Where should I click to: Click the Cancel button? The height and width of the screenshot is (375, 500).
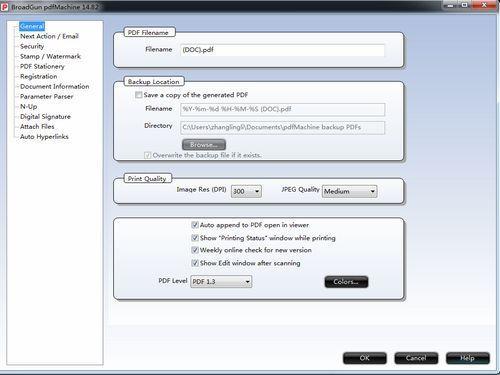416,358
